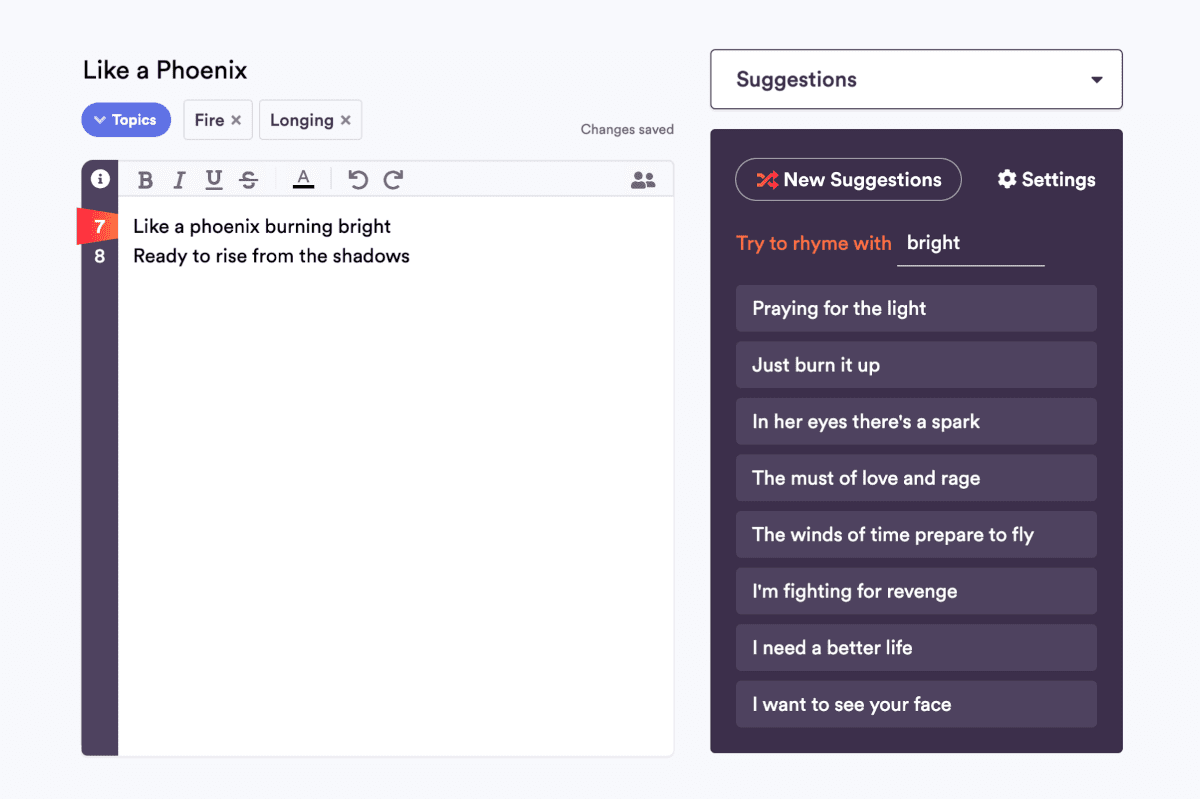This screenshot has width=1200, height=799.
Task: Open the collaborators people icon
Action: pos(643,180)
